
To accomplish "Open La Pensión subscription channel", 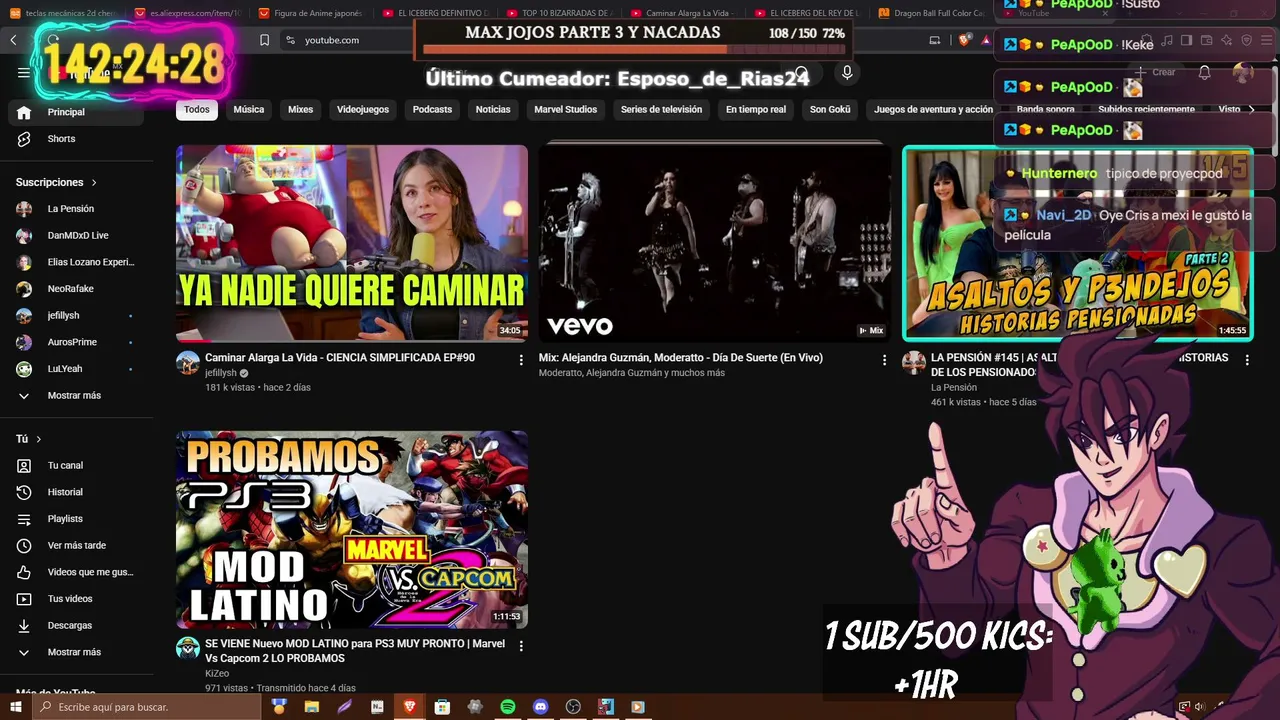I will coord(73,209).
